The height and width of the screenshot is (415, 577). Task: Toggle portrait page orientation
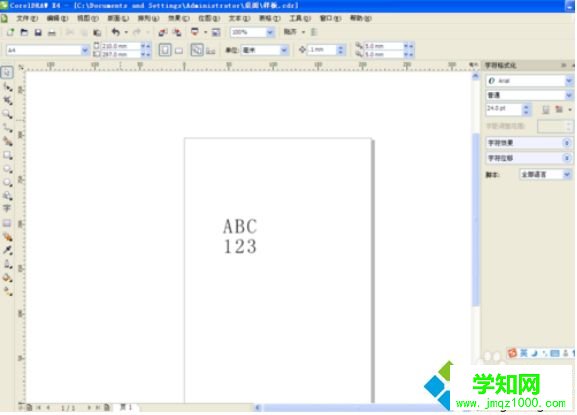point(165,50)
